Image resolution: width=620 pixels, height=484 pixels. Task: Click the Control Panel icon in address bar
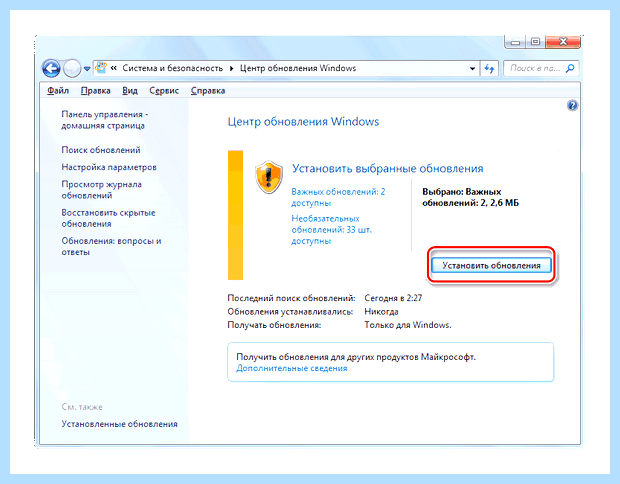coord(101,68)
